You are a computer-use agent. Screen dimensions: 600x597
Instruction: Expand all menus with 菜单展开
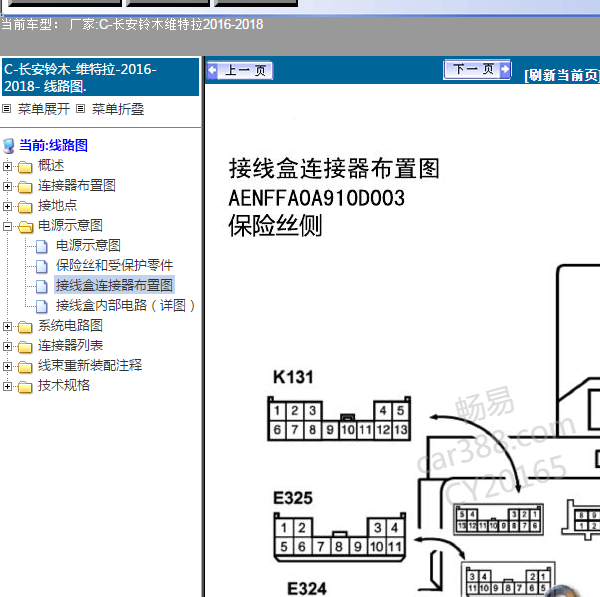point(44,109)
